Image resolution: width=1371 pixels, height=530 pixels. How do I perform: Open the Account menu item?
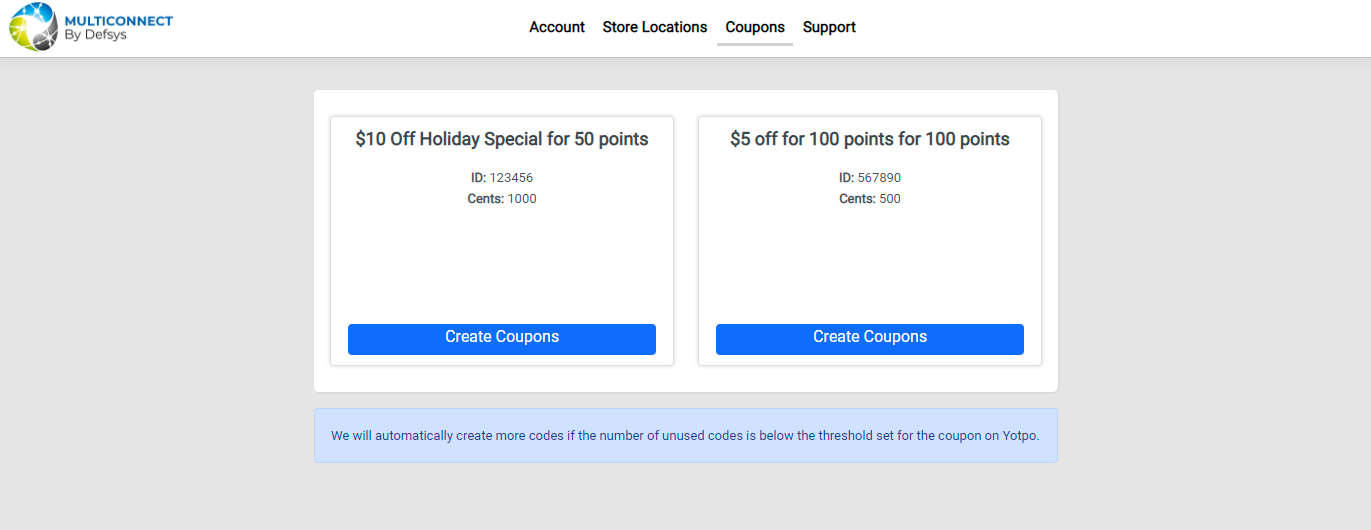pyautogui.click(x=557, y=27)
